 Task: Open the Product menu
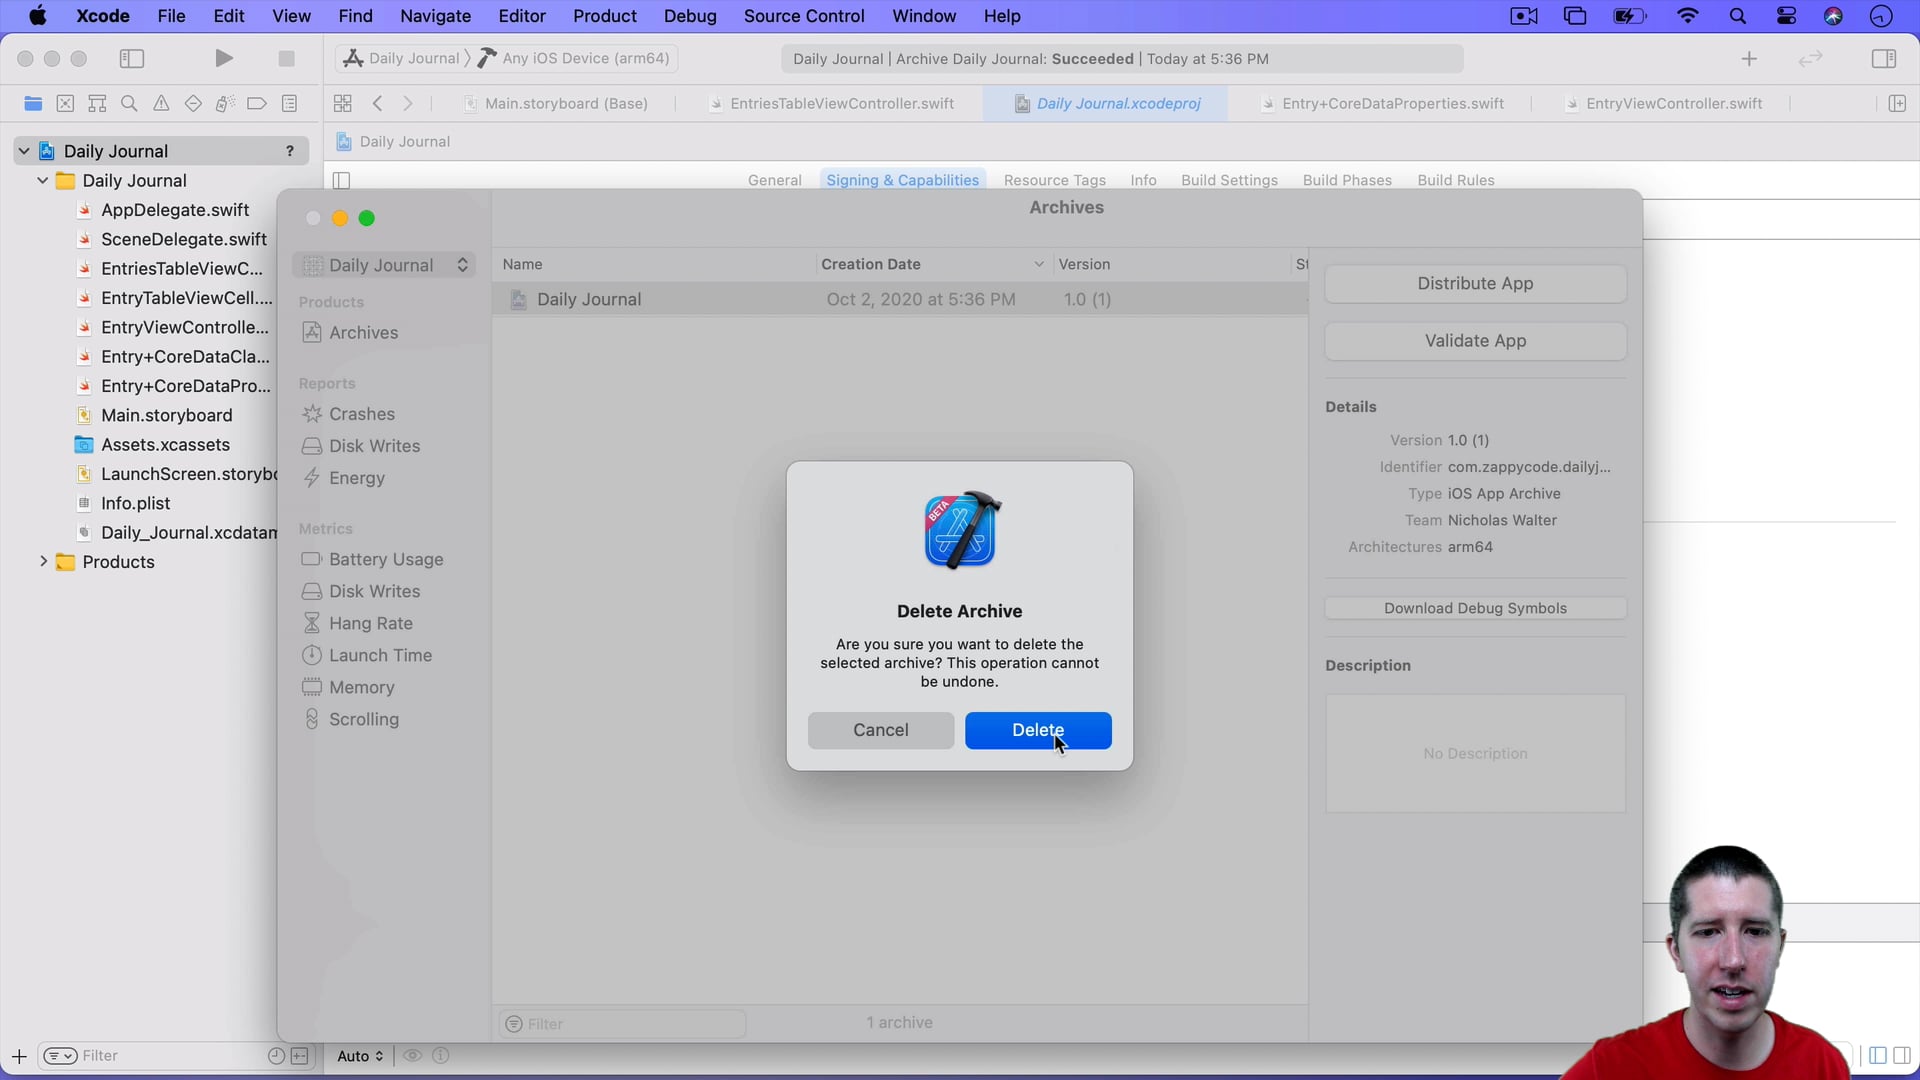tap(604, 16)
